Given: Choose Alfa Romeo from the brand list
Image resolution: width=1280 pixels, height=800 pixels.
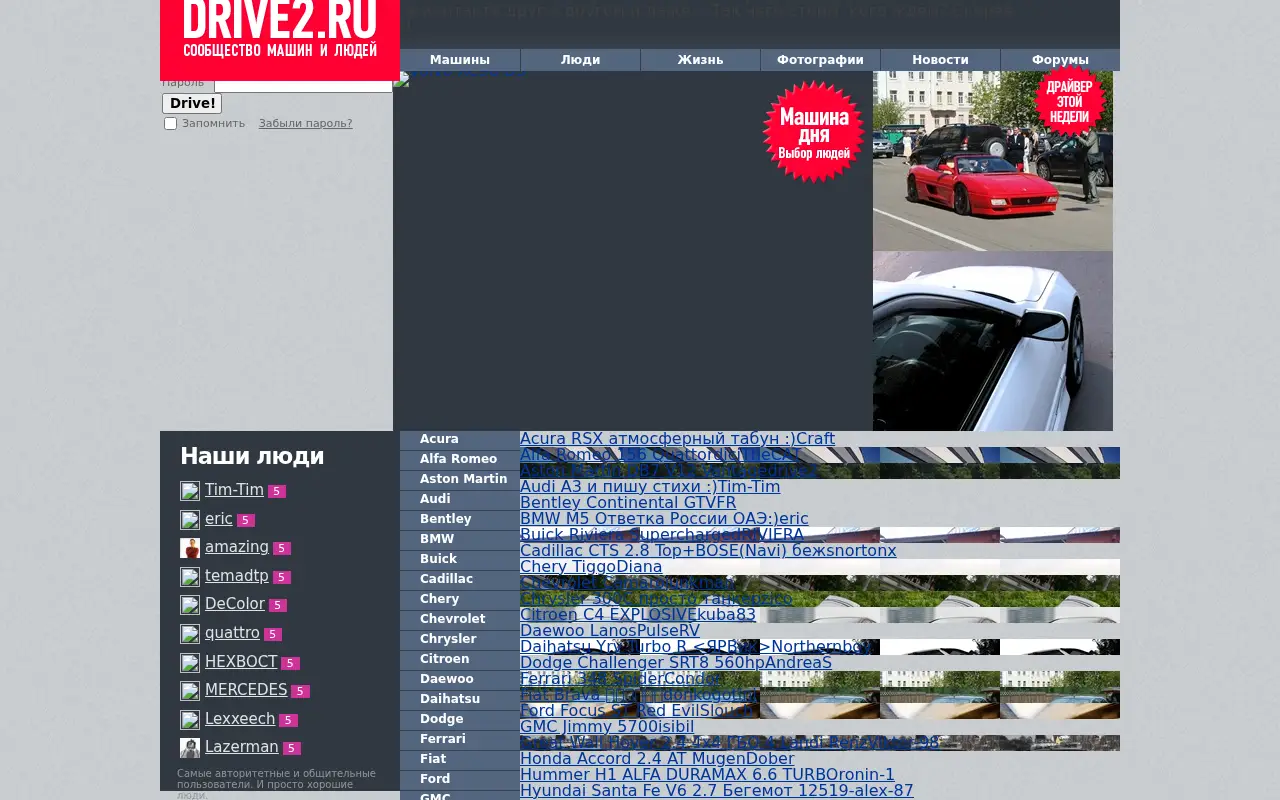Looking at the screenshot, I should click(460, 460).
